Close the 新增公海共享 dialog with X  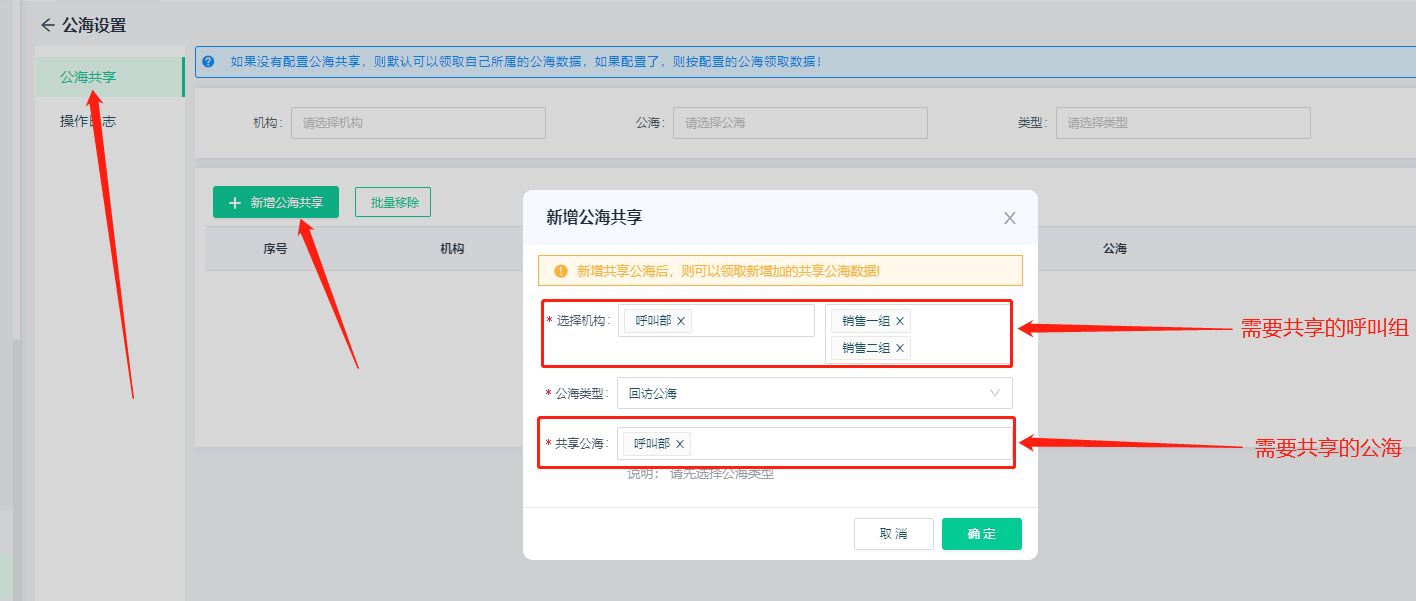coord(1009,218)
